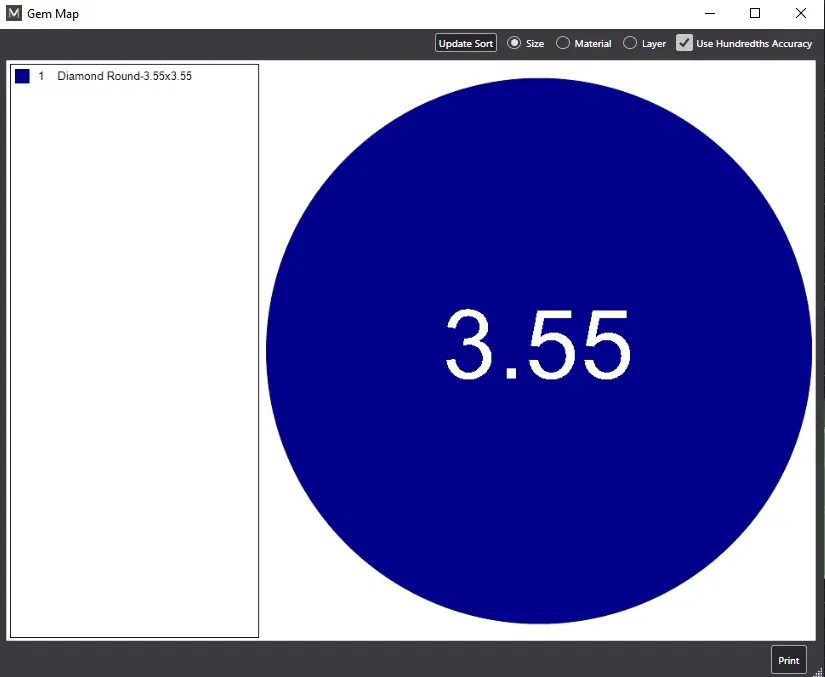825x677 pixels.
Task: Click the large blue gem circle
Action: [539, 351]
